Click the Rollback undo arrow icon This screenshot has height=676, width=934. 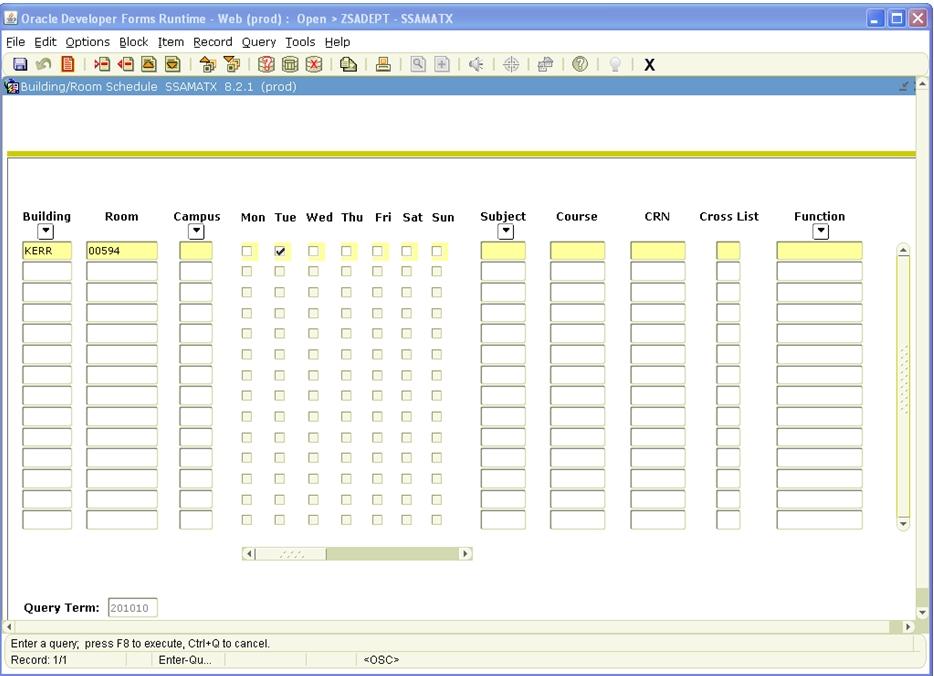pyautogui.click(x=43, y=64)
